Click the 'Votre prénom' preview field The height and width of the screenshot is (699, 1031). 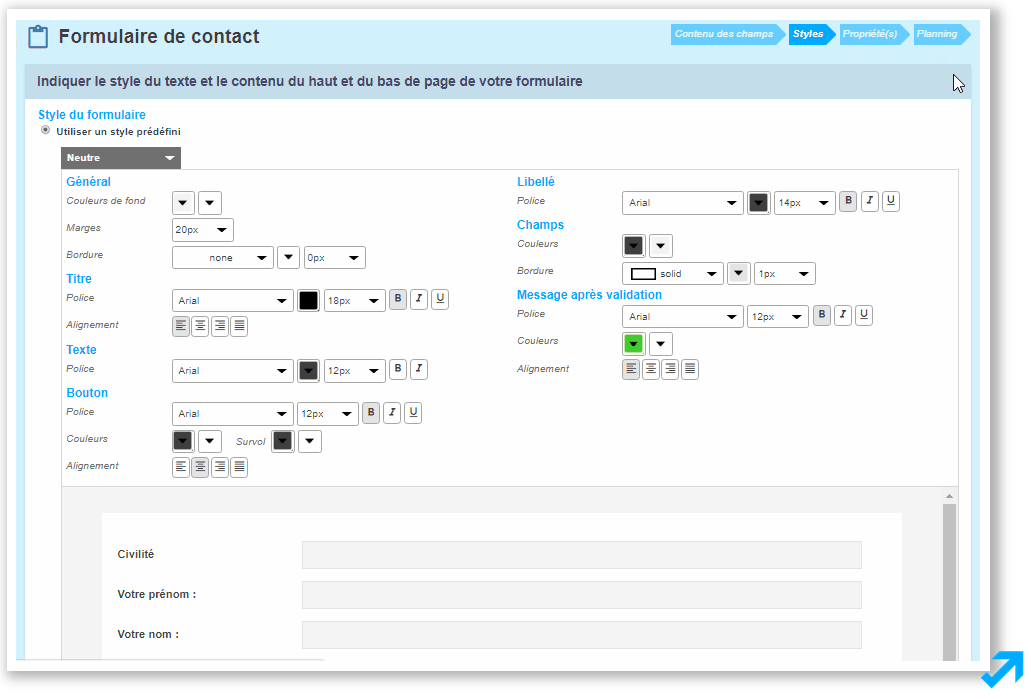(582, 595)
